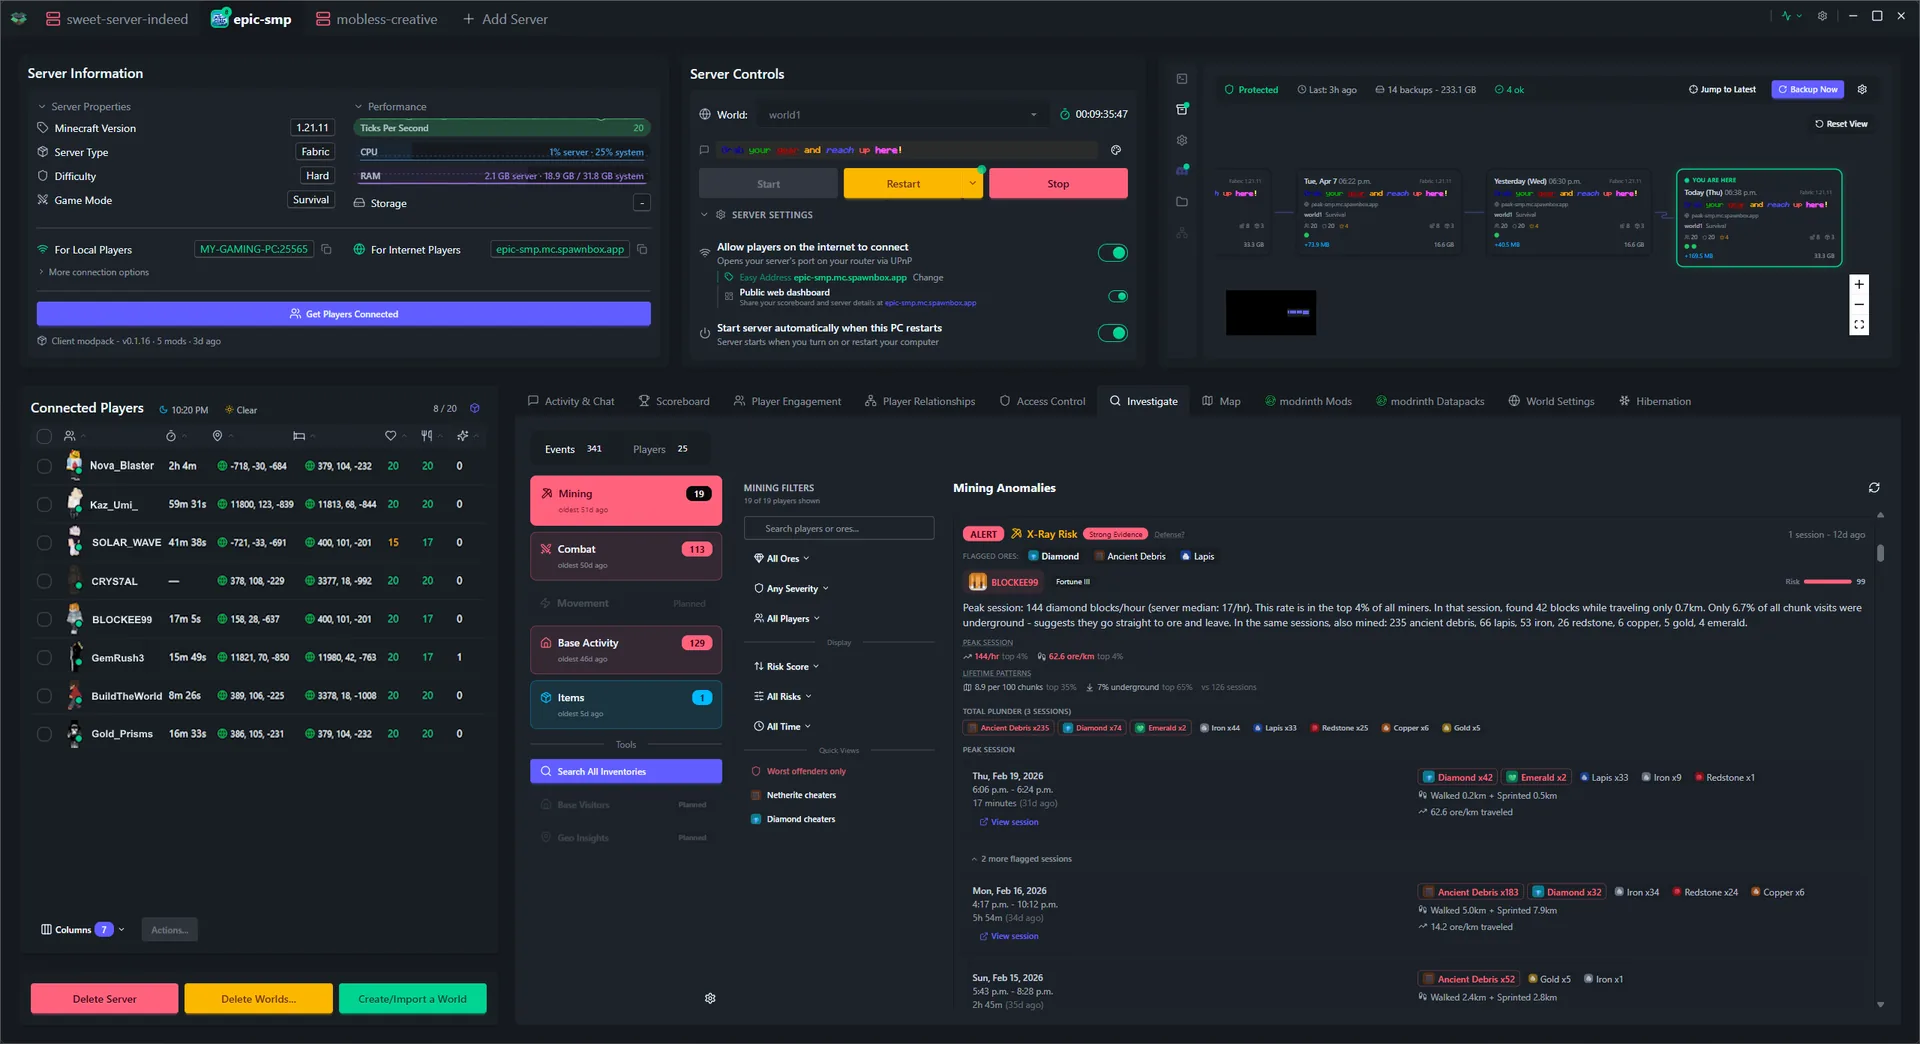Screen dimensions: 1920x1044
Task: Click the Backup Now button
Action: pyautogui.click(x=1807, y=89)
